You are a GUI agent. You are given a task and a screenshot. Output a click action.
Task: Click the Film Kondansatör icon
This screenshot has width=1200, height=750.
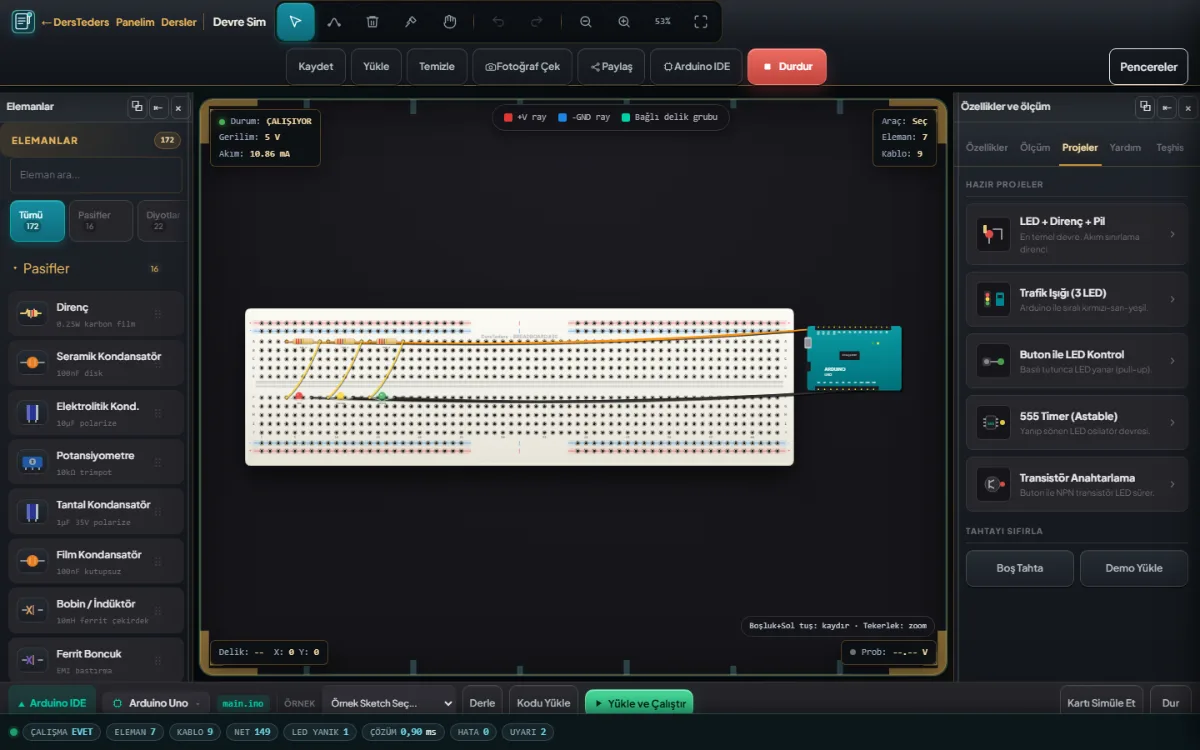click(x=32, y=561)
